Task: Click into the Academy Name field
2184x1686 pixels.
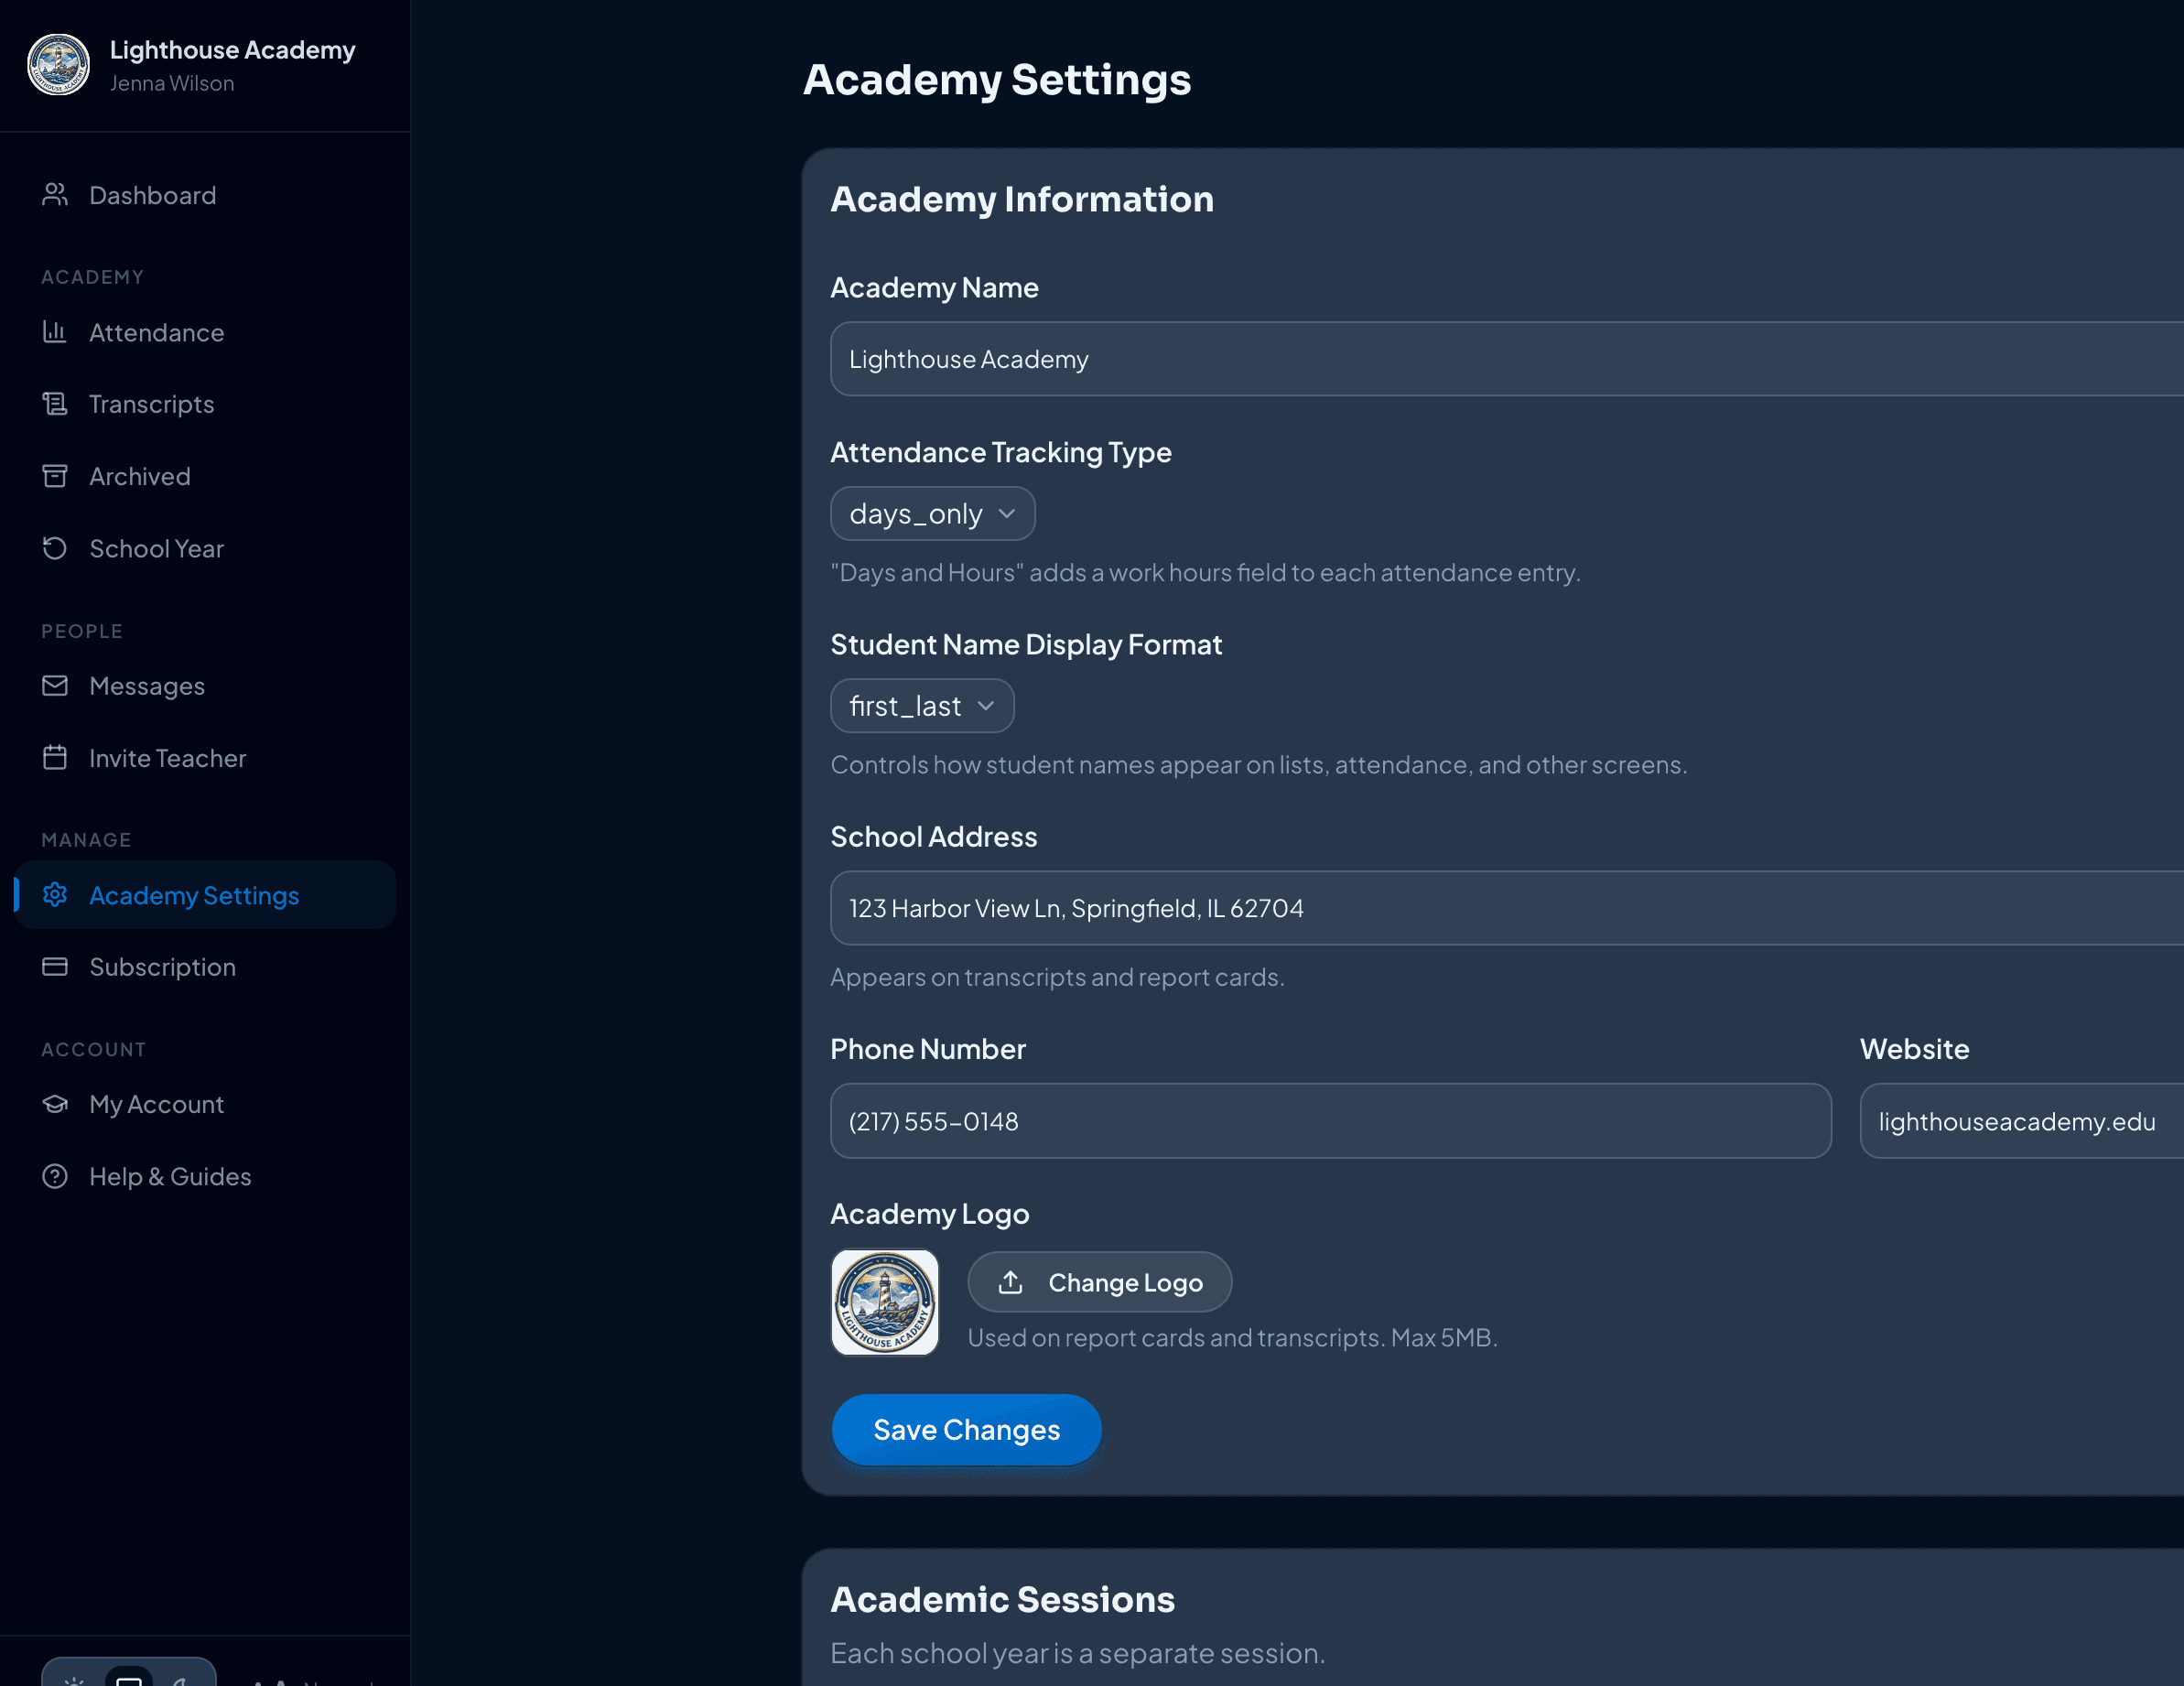Action: pyautogui.click(x=1500, y=359)
